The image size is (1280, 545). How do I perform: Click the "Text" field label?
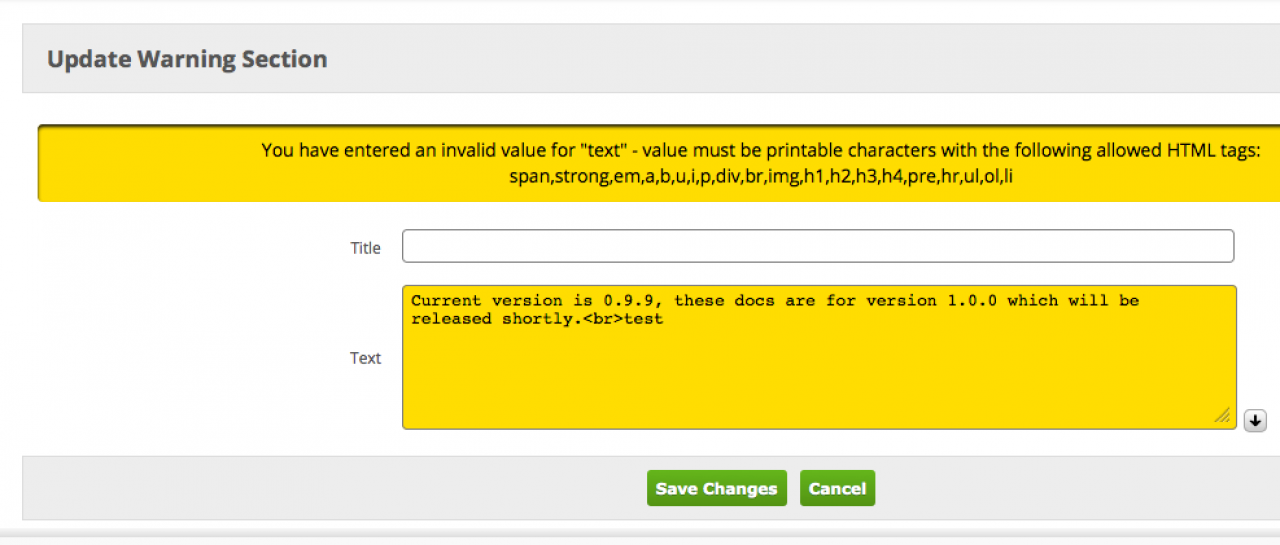(x=365, y=358)
